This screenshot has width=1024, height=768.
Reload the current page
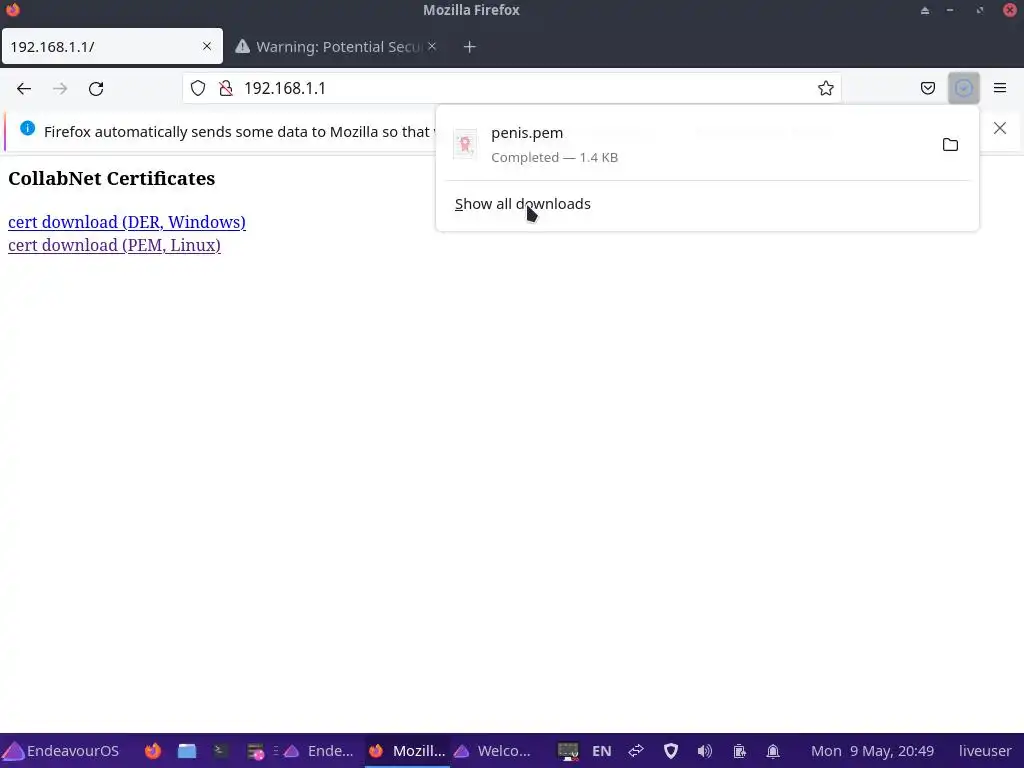tap(96, 88)
